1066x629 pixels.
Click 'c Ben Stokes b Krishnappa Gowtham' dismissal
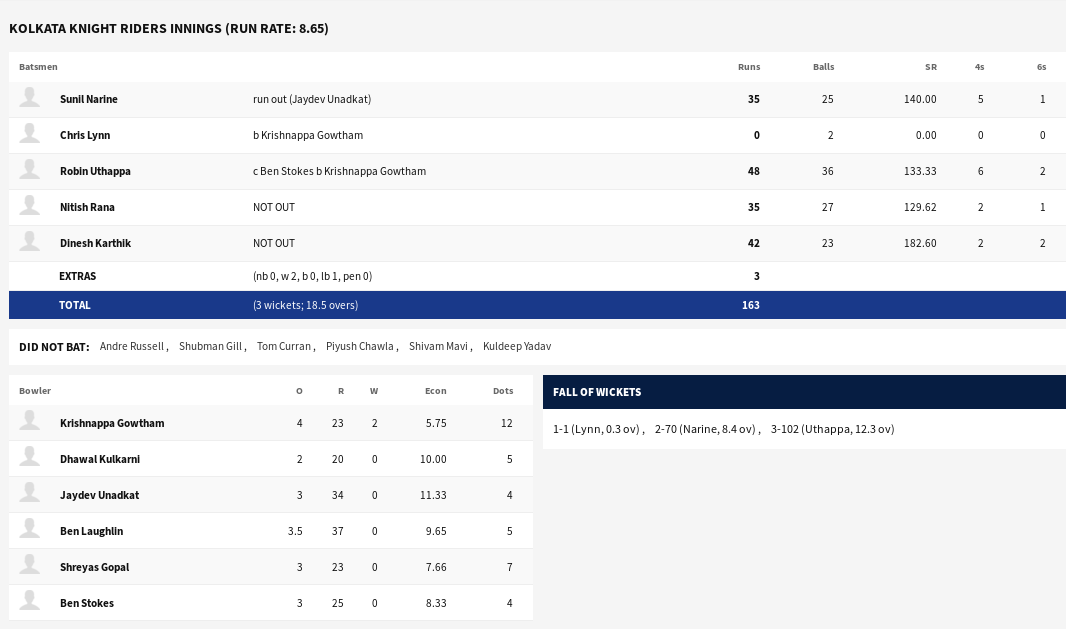coord(339,171)
